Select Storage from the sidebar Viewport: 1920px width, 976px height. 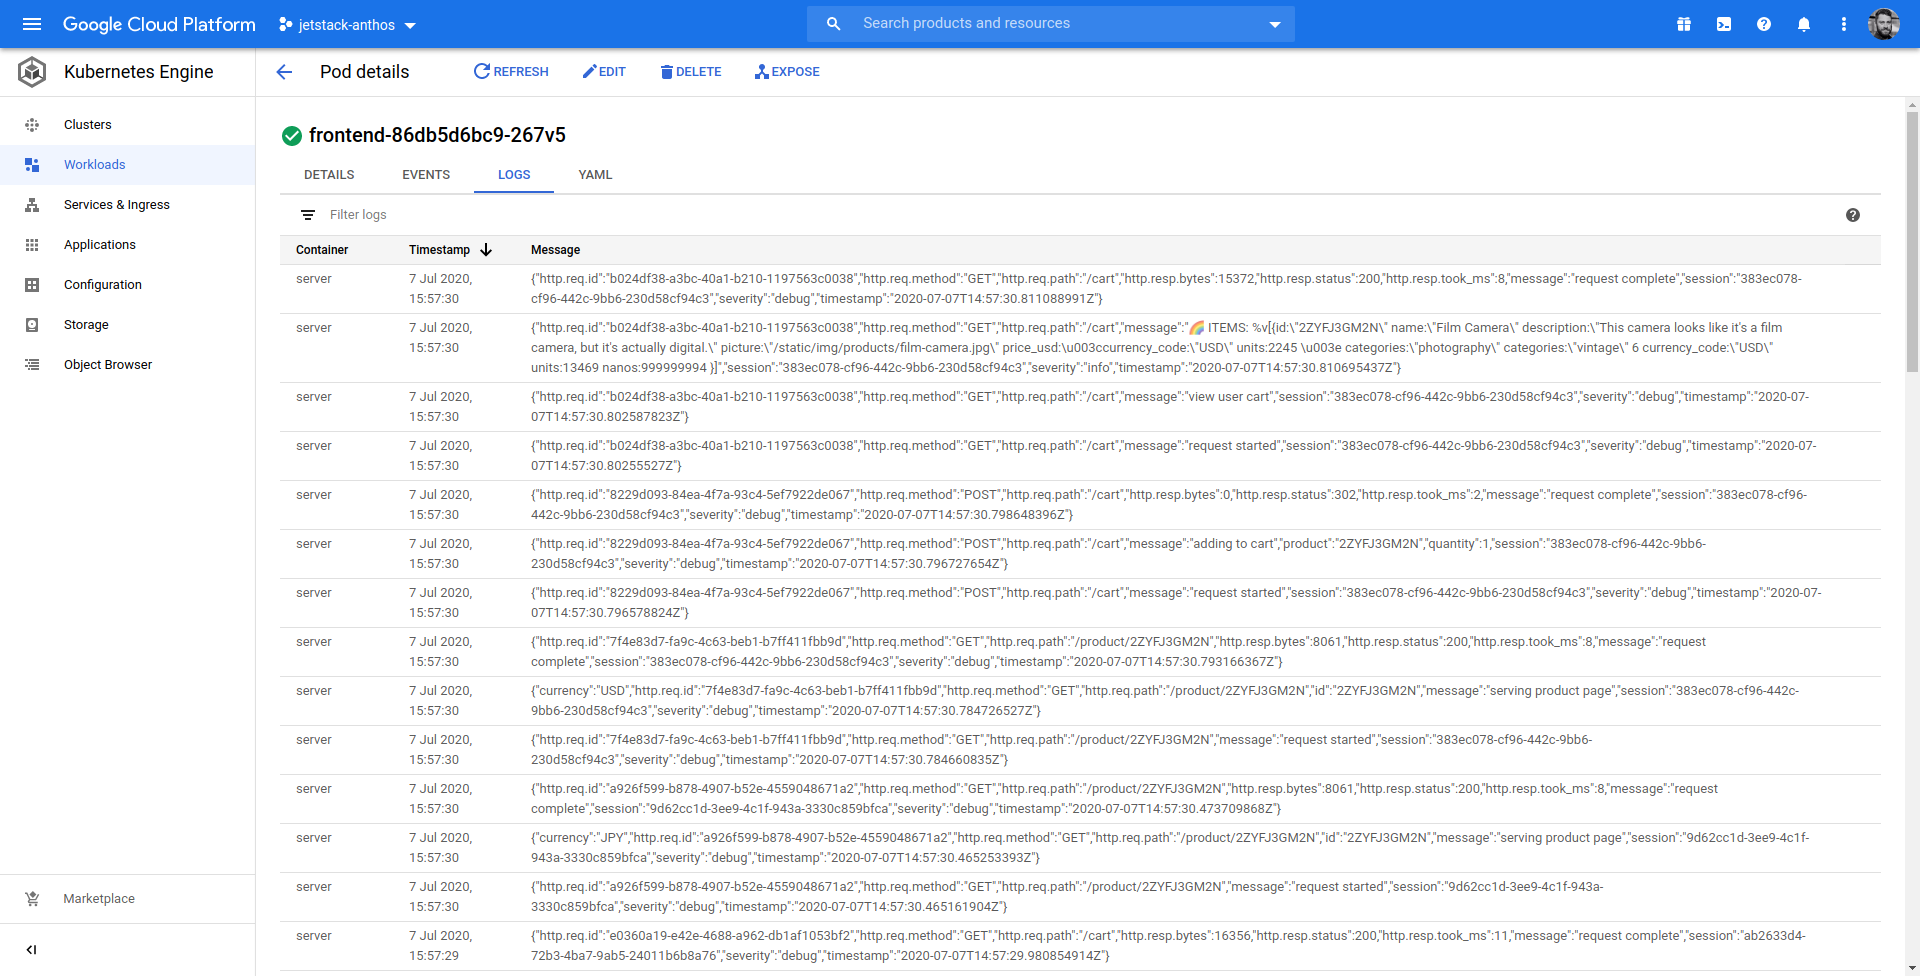point(85,324)
